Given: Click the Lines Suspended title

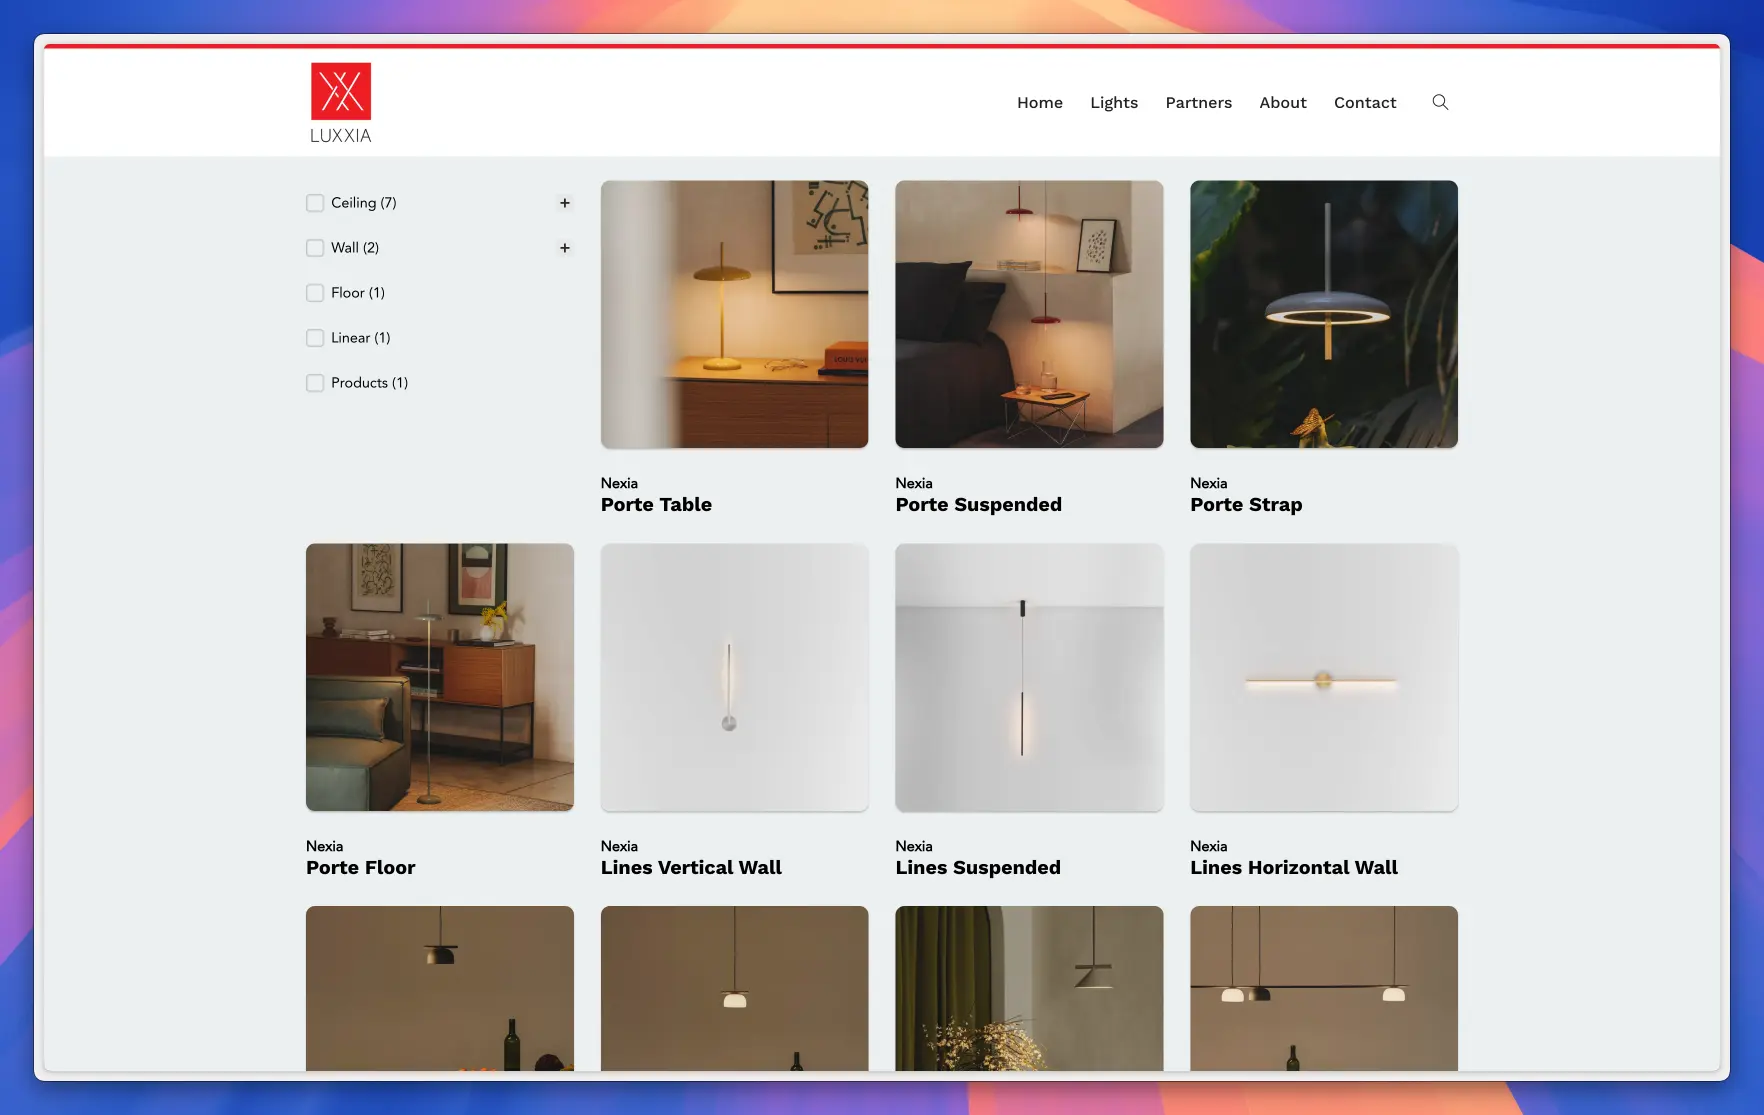Looking at the screenshot, I should pos(978,868).
